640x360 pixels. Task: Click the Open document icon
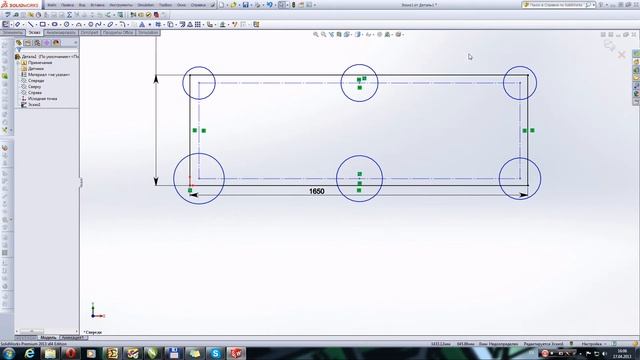[x=233, y=5]
